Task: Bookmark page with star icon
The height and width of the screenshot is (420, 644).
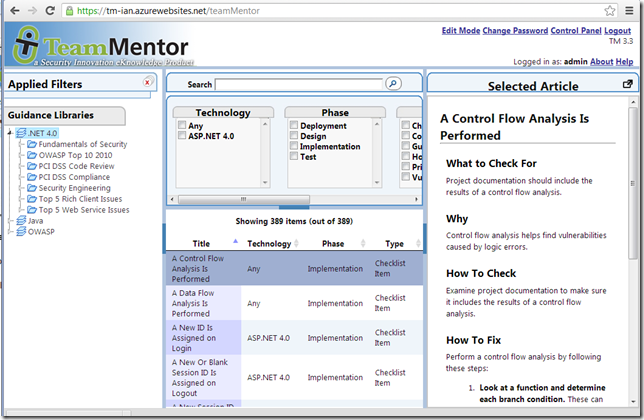Action: [610, 10]
